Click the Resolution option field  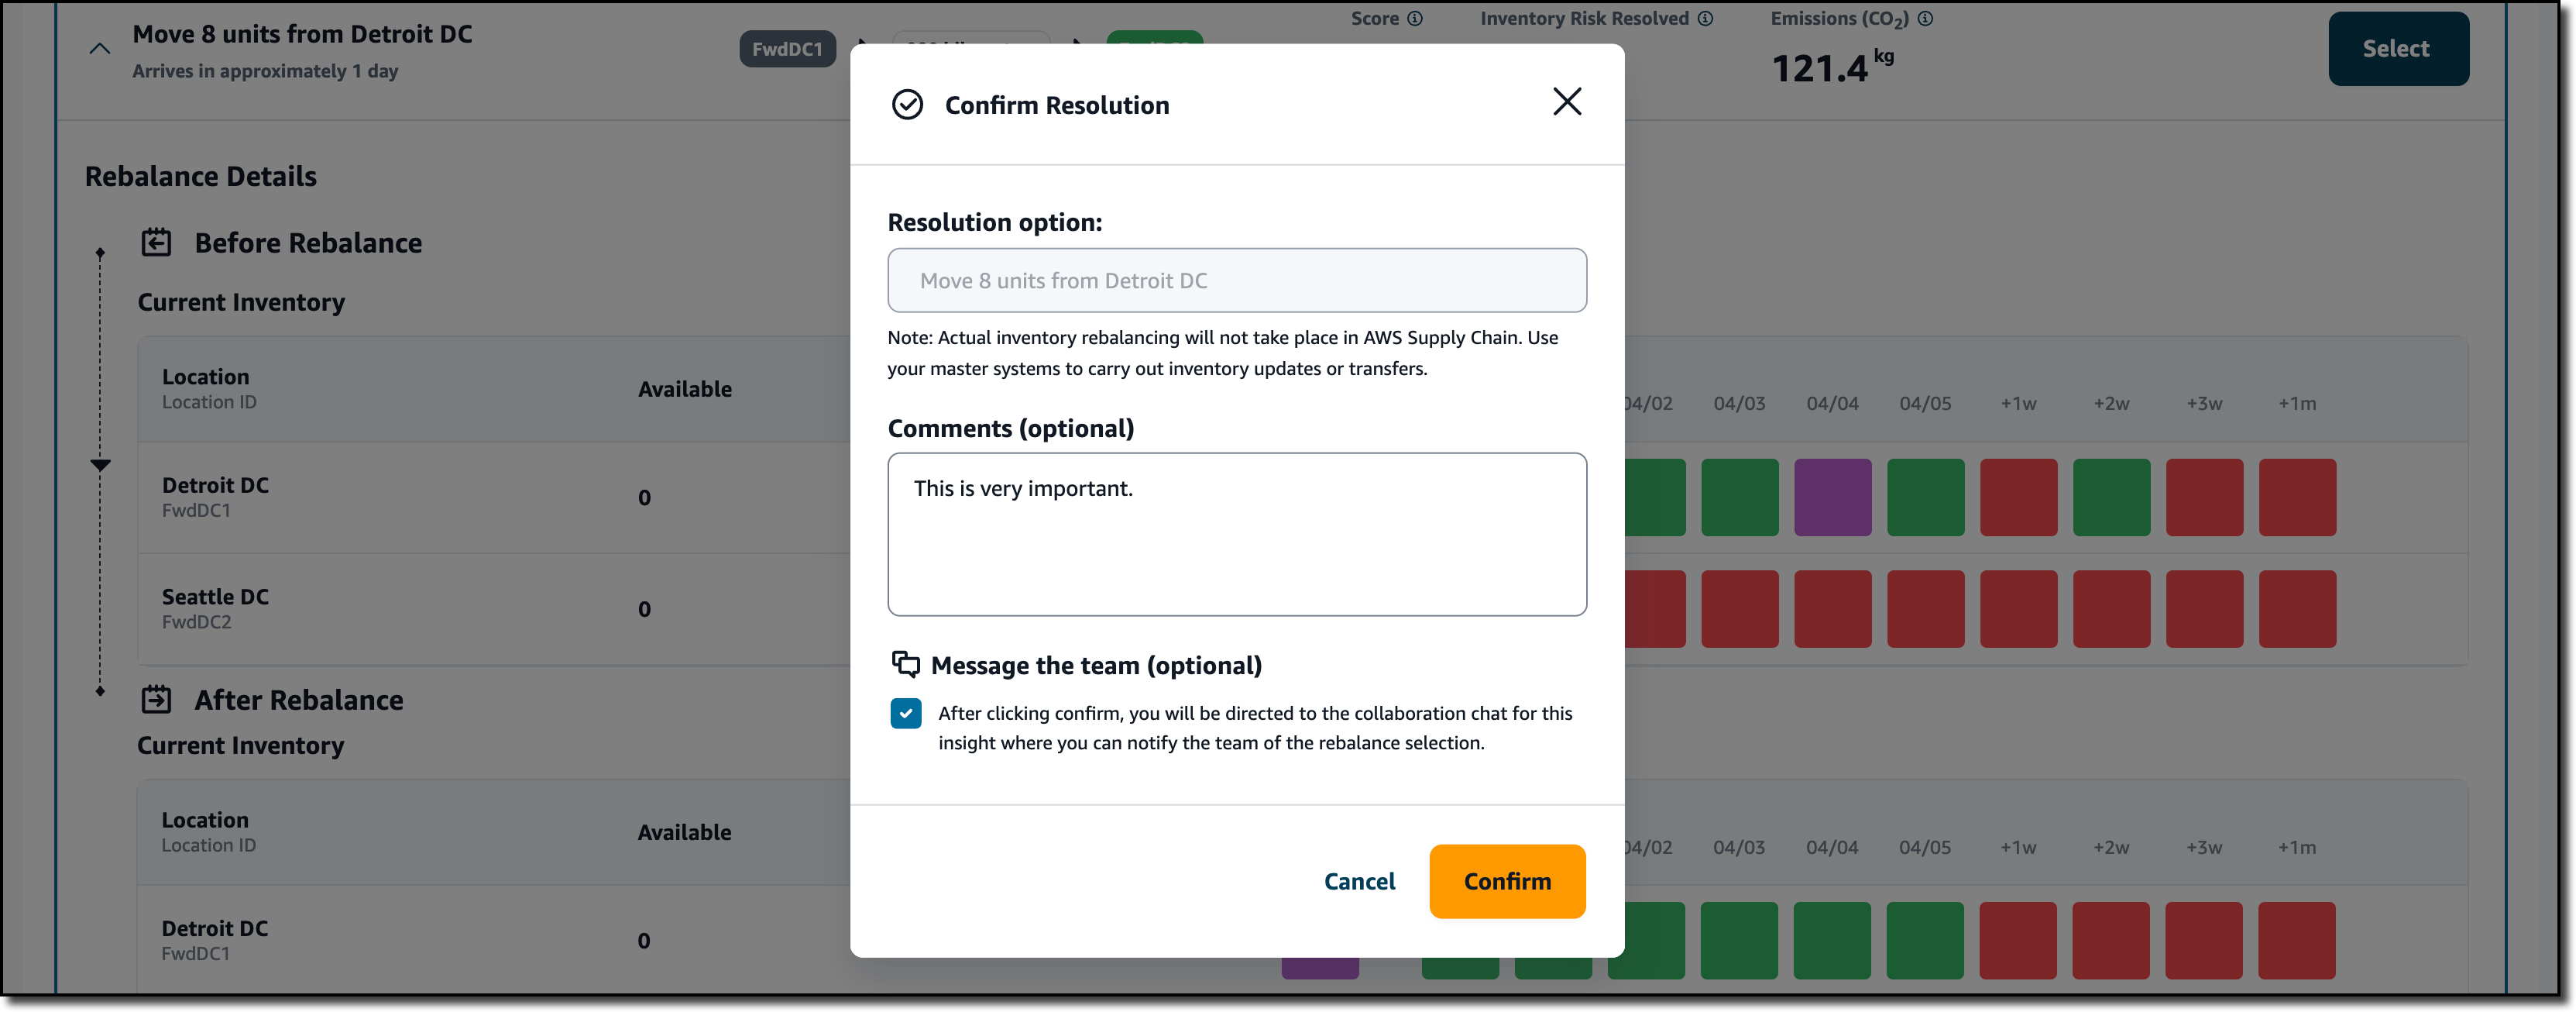[1237, 280]
